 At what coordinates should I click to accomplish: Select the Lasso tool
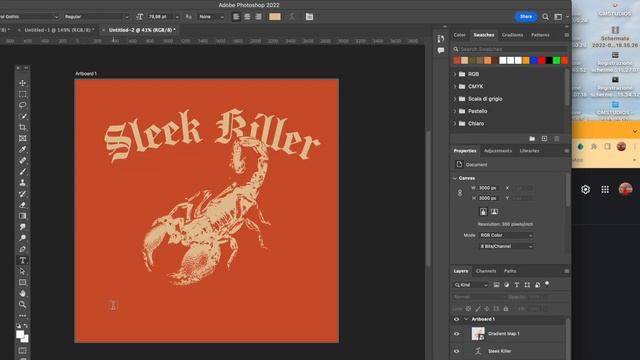point(22,105)
